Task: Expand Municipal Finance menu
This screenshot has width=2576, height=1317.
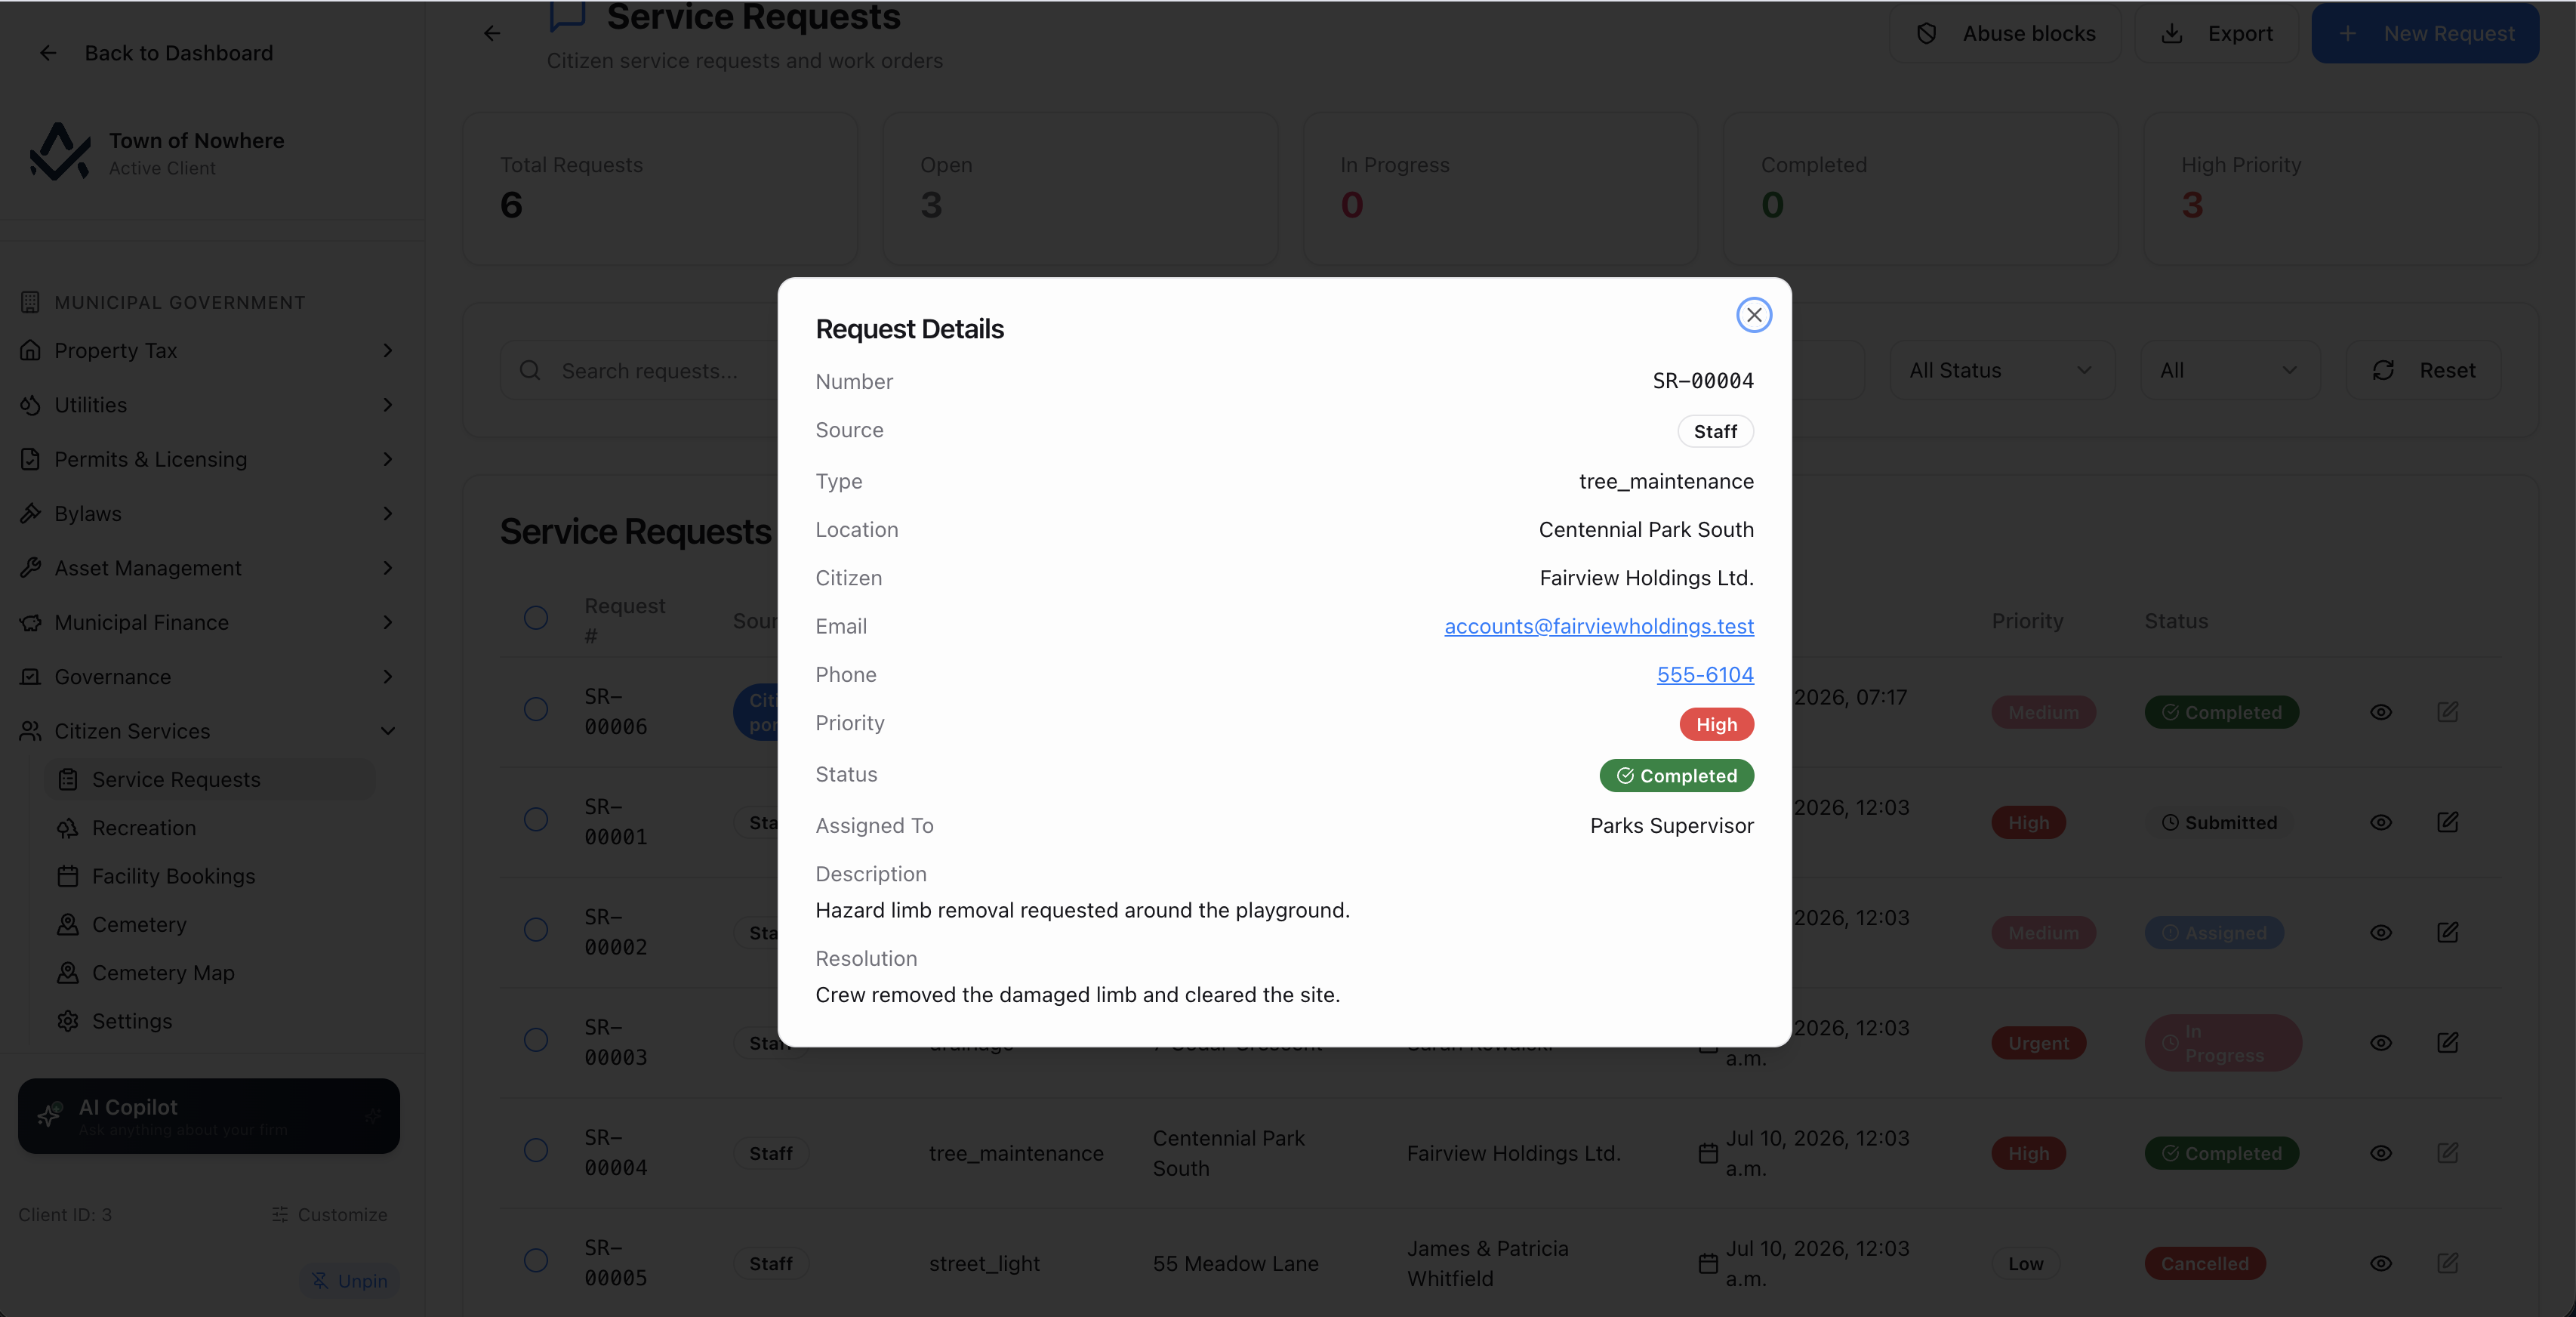Action: [x=208, y=622]
